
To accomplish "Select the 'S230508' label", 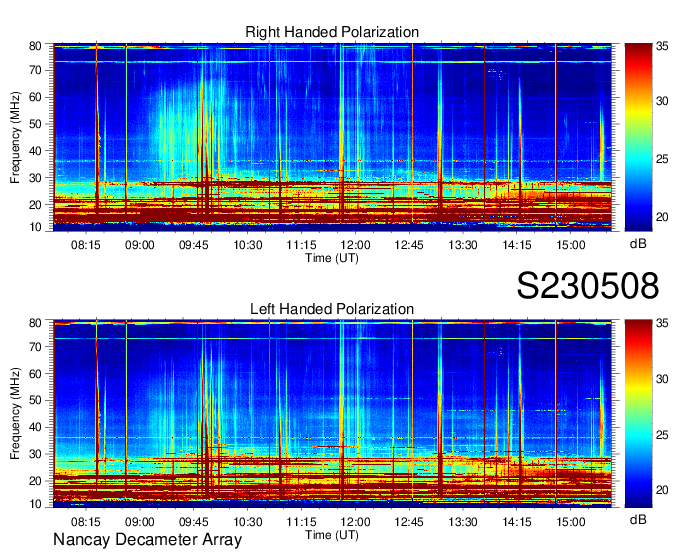I will 588,286.
